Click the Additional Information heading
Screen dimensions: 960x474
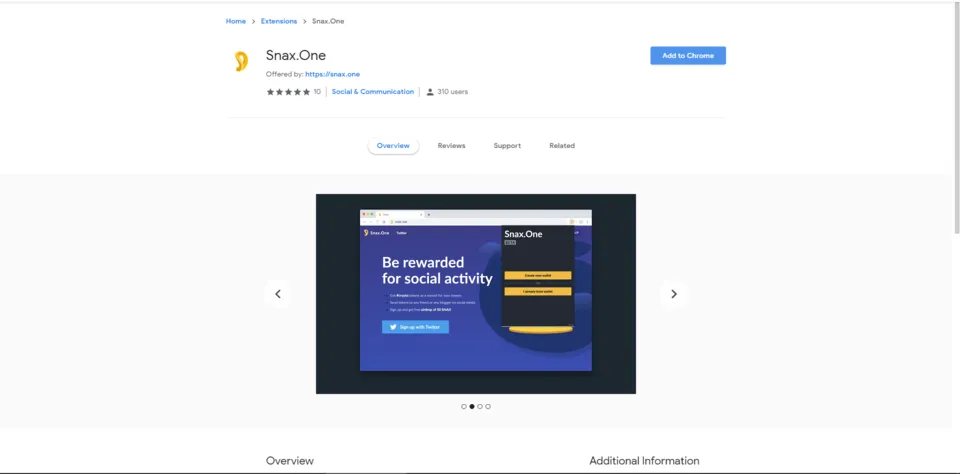pos(644,461)
